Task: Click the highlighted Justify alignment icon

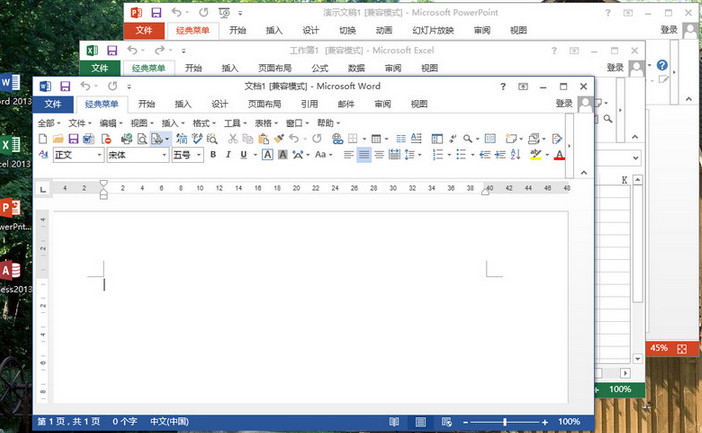Action: pyautogui.click(x=364, y=155)
